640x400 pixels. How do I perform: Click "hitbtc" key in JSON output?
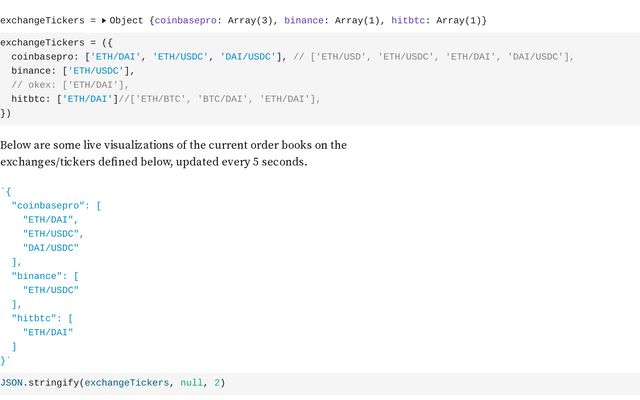36,318
